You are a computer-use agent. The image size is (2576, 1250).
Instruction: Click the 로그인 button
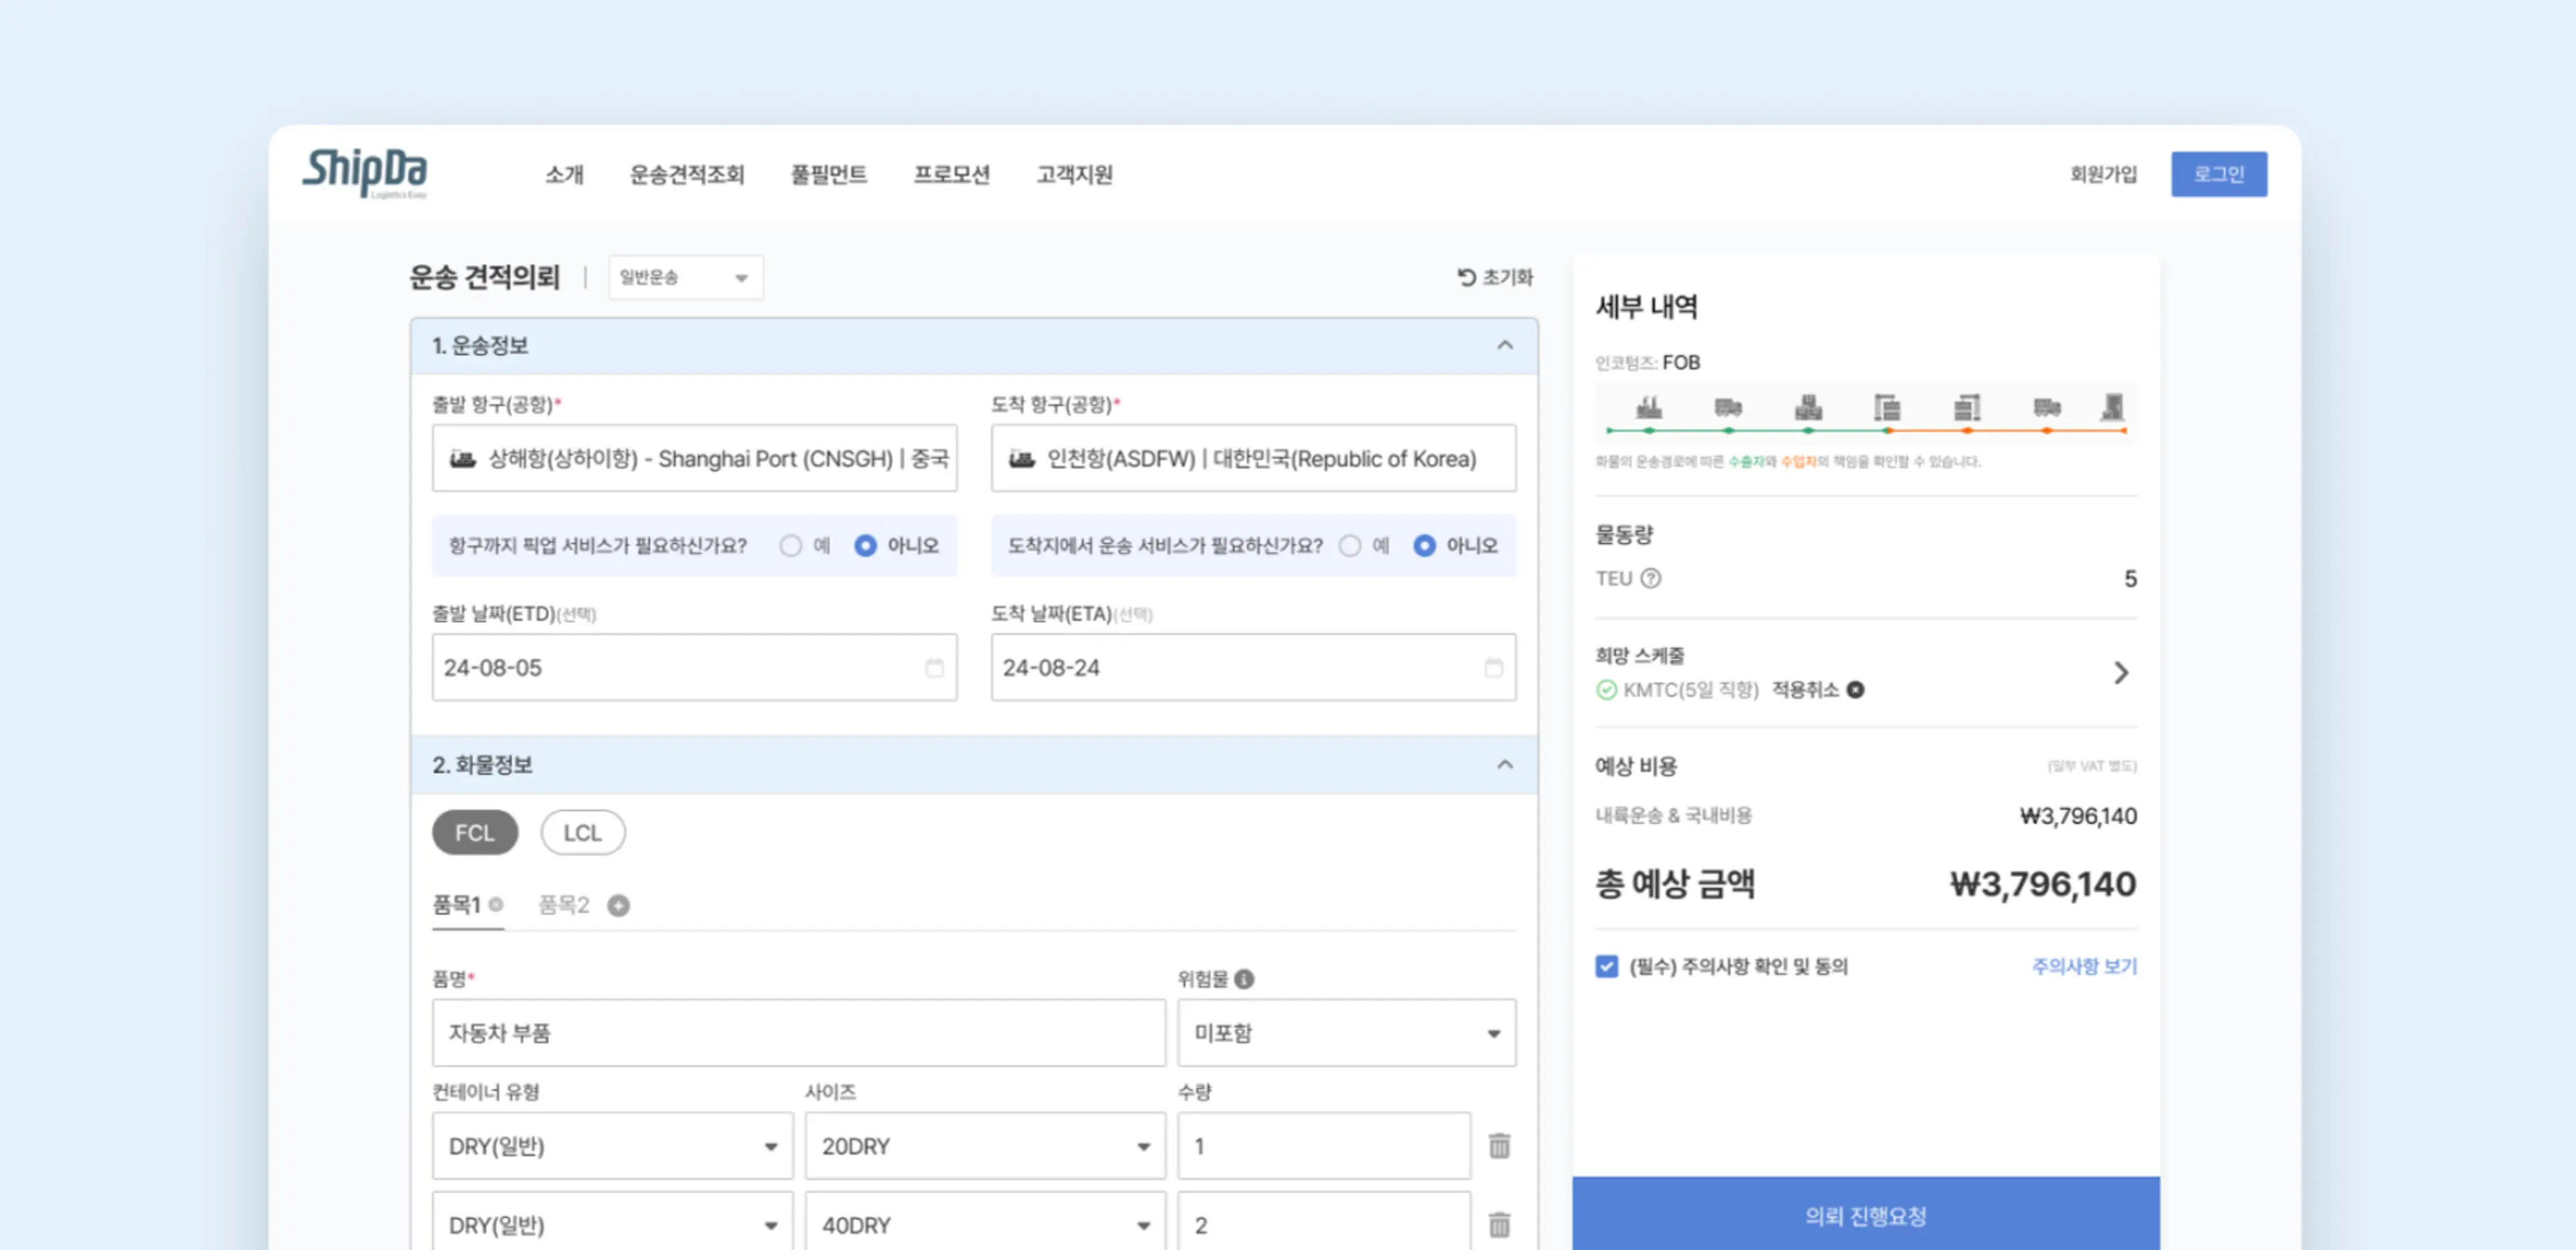(x=2219, y=174)
